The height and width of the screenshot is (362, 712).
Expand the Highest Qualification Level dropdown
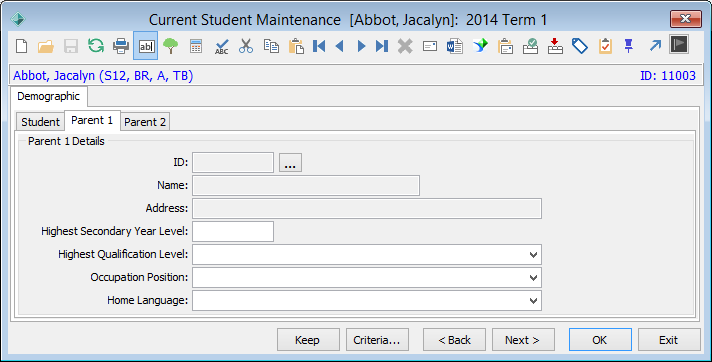[534, 255]
